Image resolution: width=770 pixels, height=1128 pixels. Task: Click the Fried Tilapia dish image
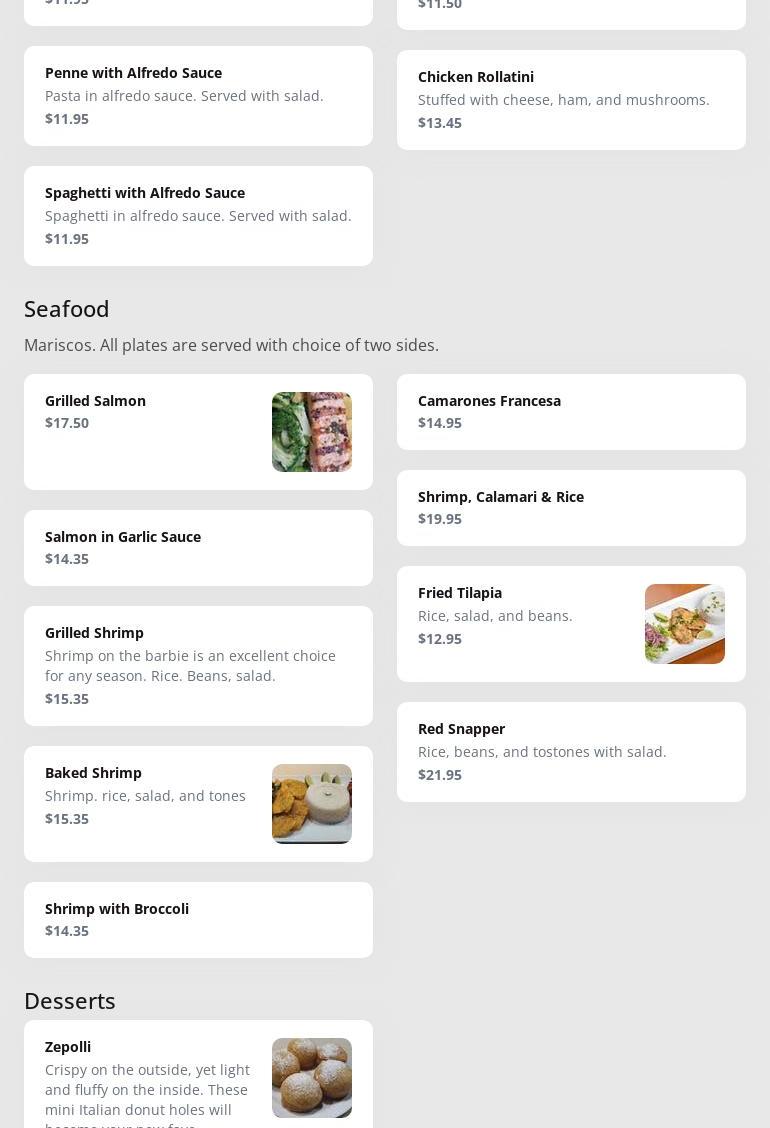coord(684,624)
